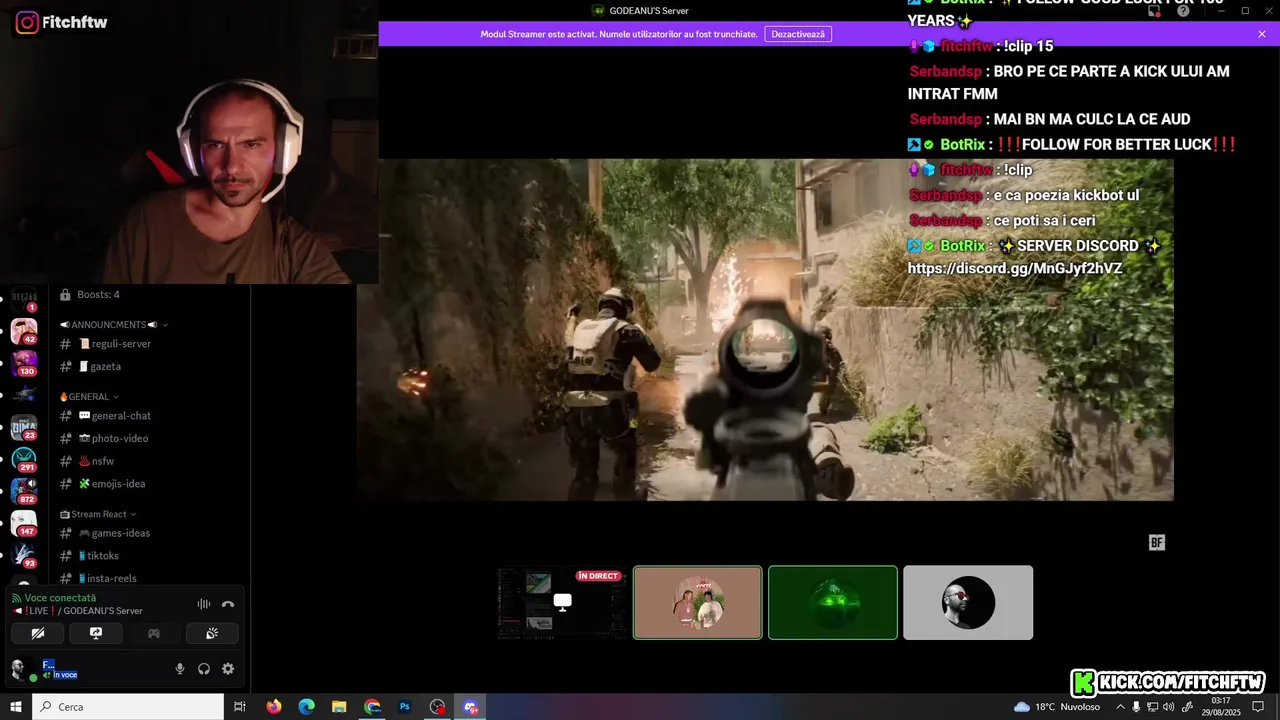Open the Windows Start menu

coord(16,707)
